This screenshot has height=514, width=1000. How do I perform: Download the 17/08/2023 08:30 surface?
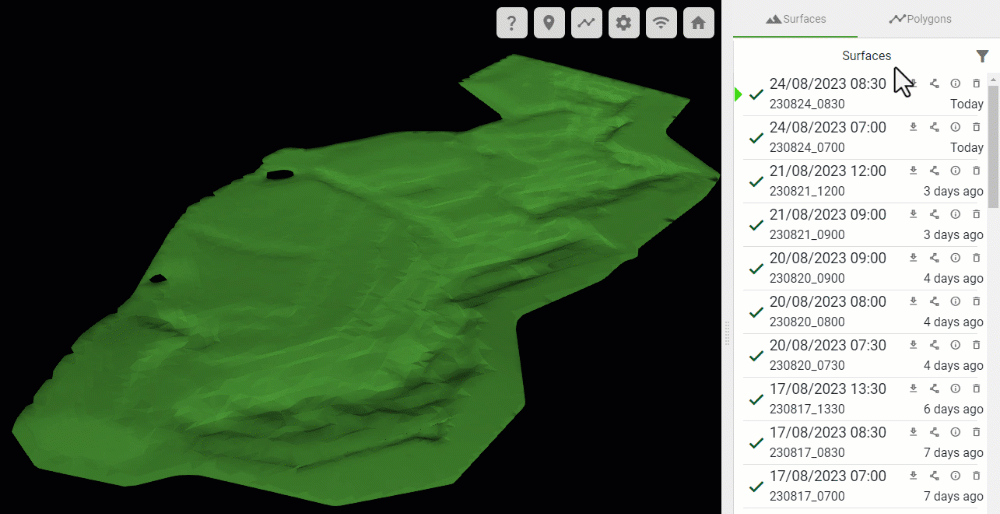click(913, 432)
